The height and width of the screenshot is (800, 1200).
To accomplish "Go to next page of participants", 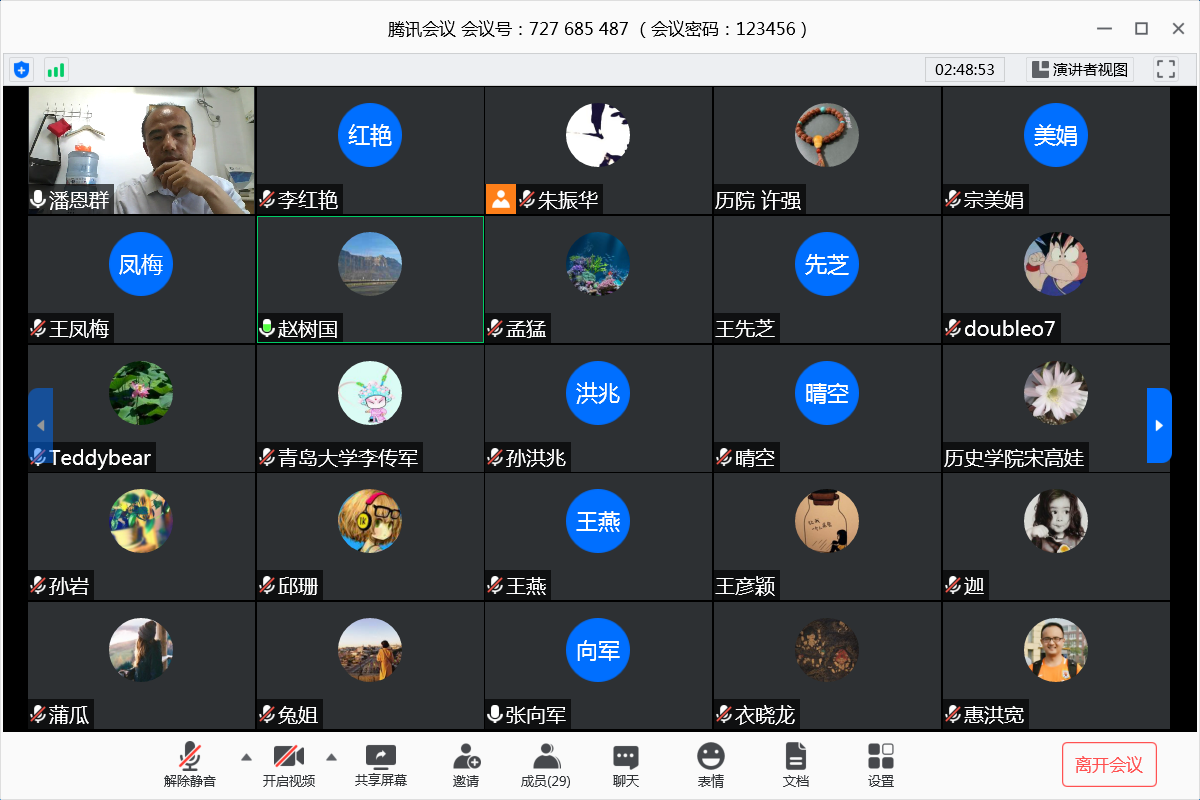I will (1158, 425).
